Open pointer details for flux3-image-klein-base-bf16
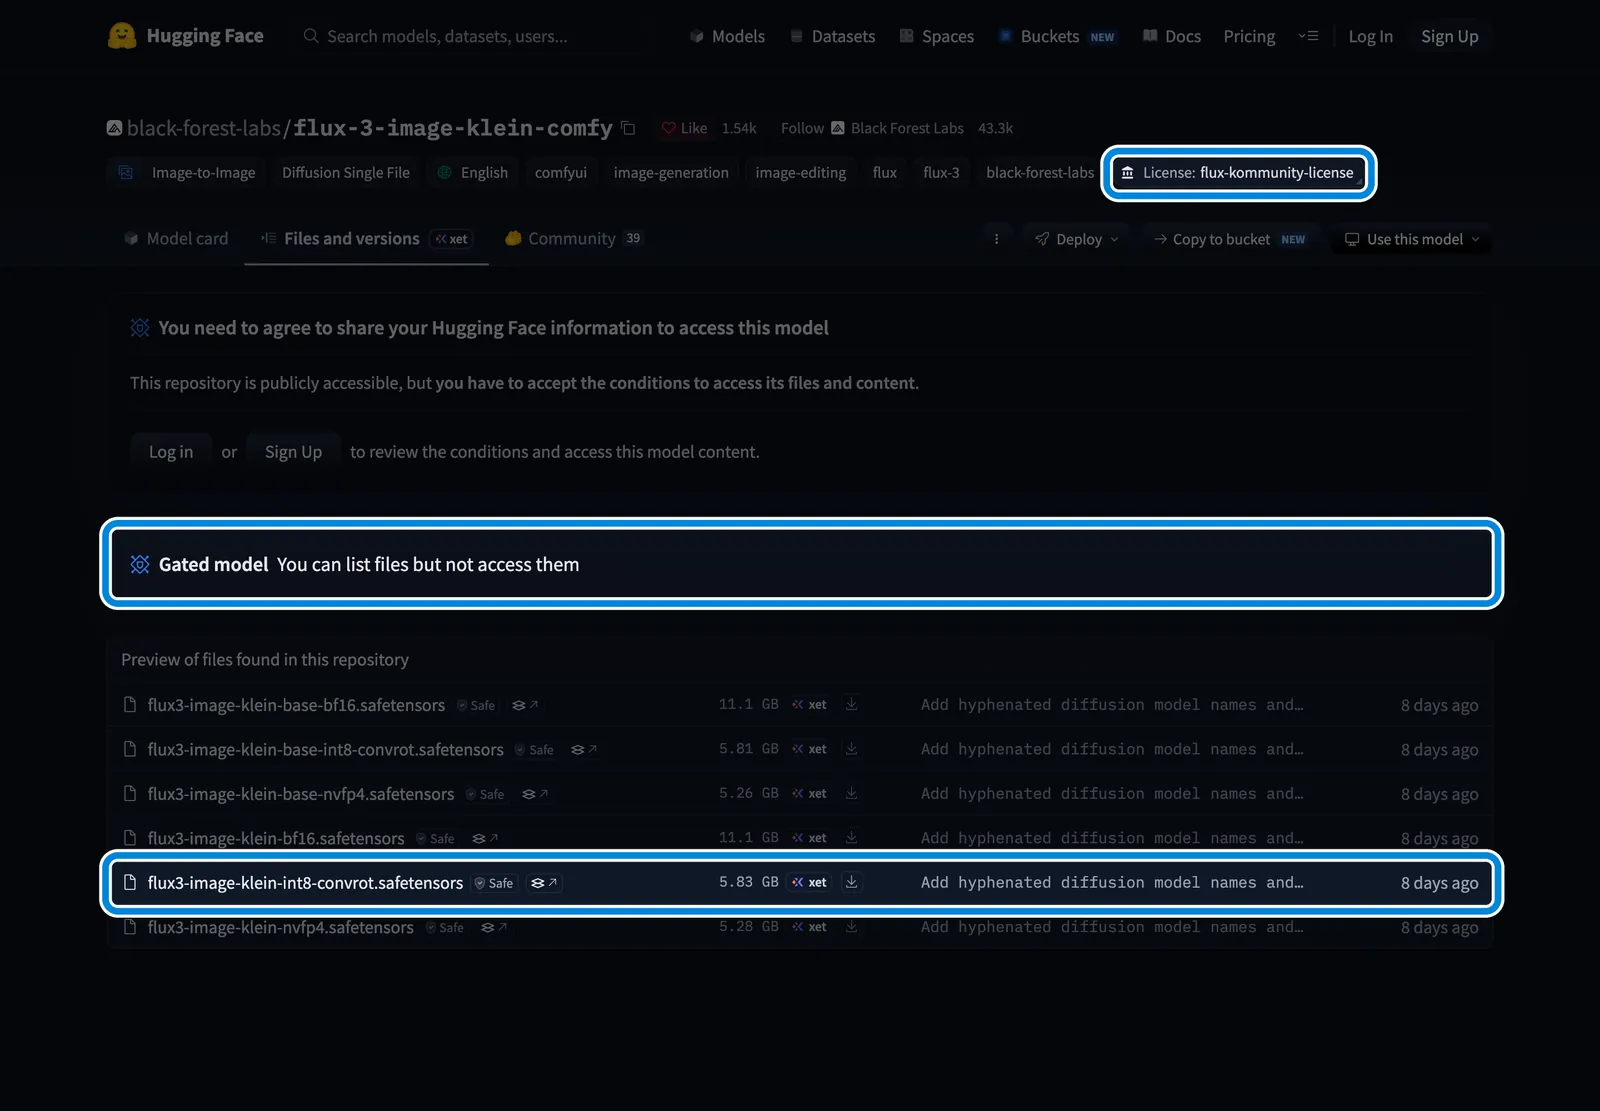This screenshot has width=1600, height=1111. (x=525, y=705)
